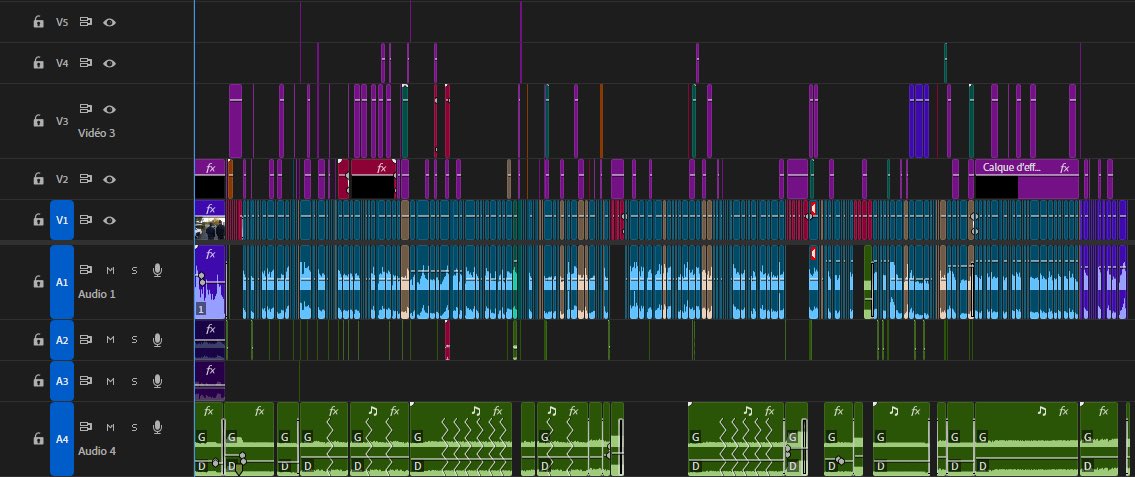
Task: Solo the Audio 1 track
Action: tap(134, 270)
